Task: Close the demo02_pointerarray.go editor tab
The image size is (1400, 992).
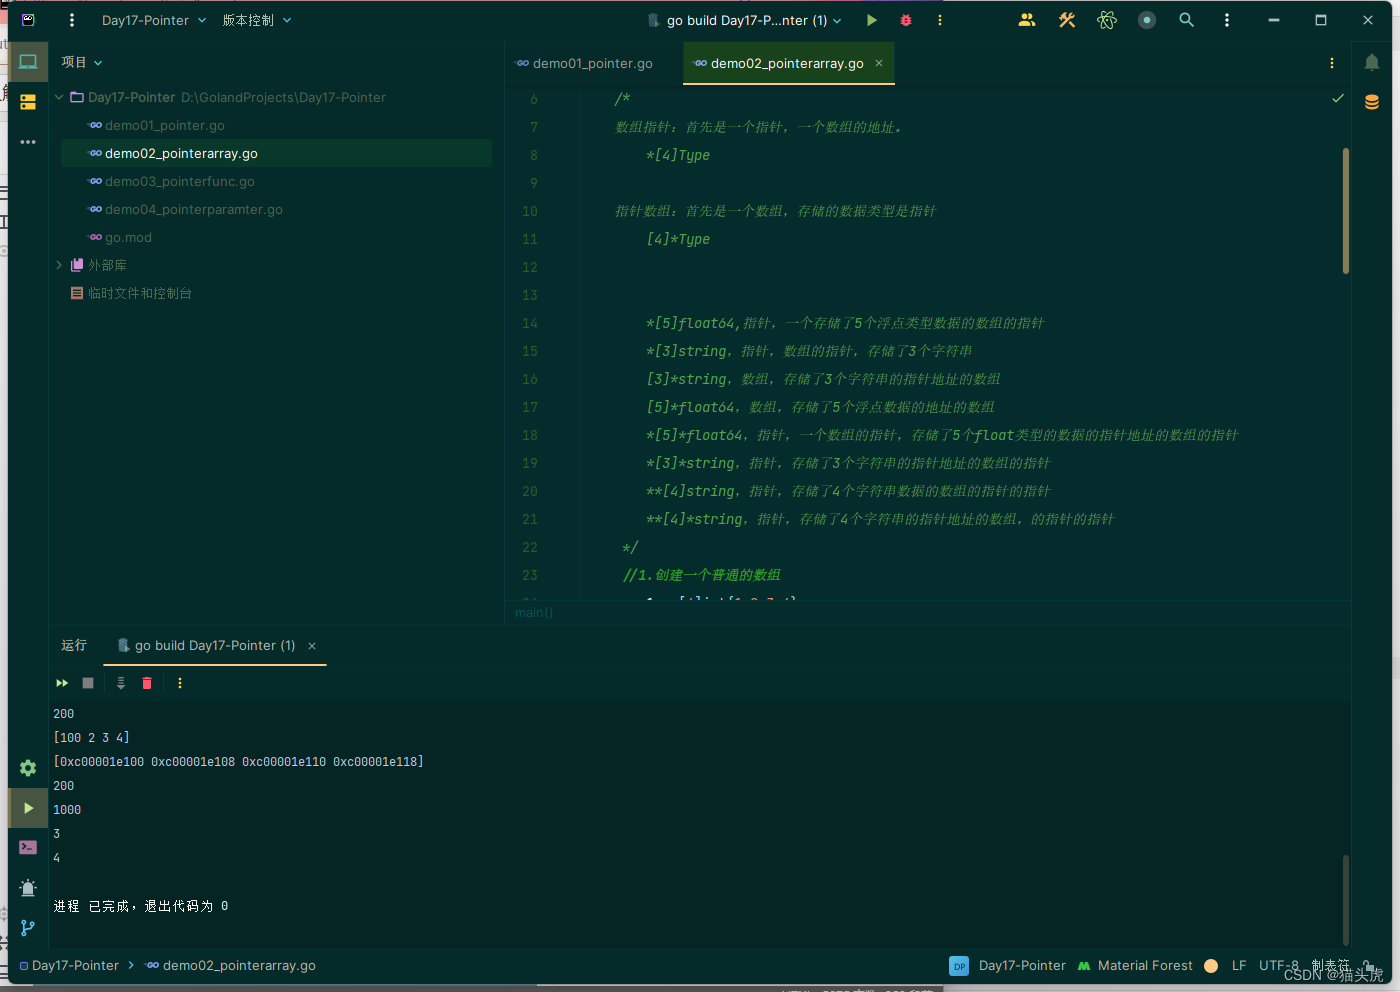Action: coord(879,63)
